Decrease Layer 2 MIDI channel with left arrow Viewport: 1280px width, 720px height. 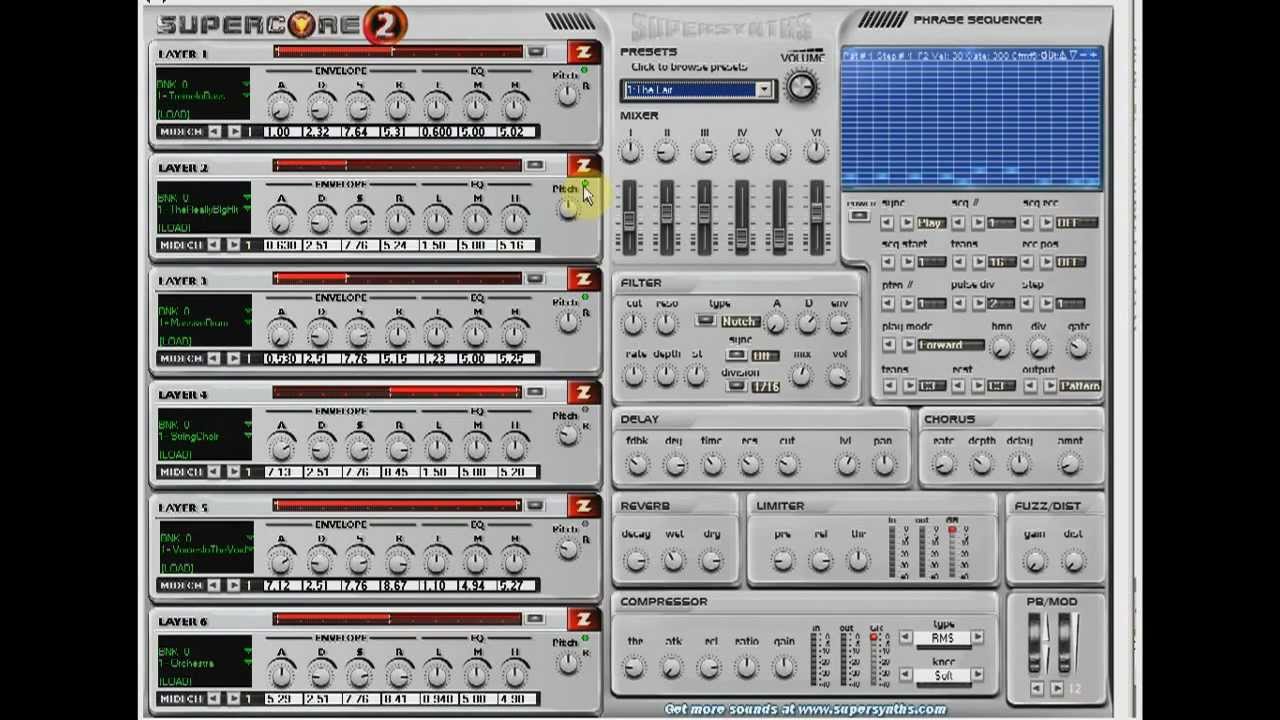(215, 245)
